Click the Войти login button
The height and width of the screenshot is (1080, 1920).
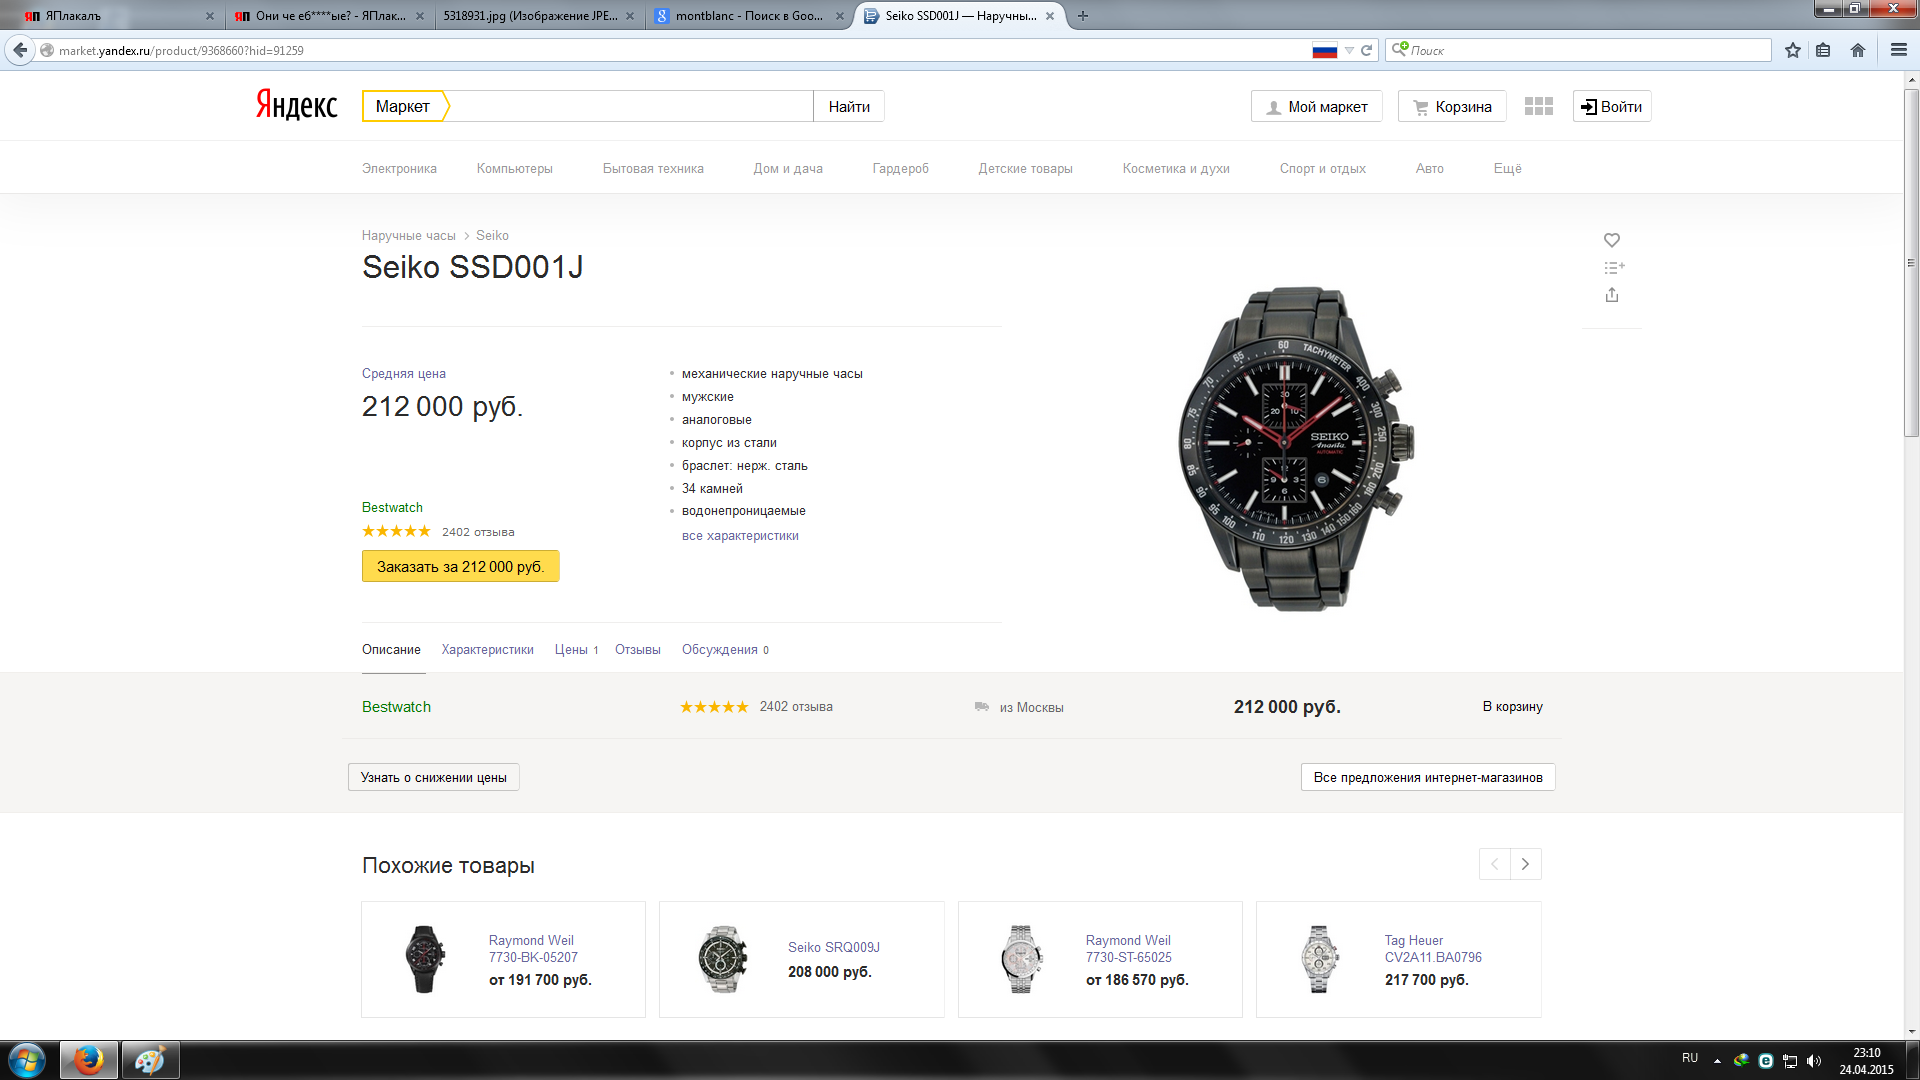click(x=1612, y=106)
